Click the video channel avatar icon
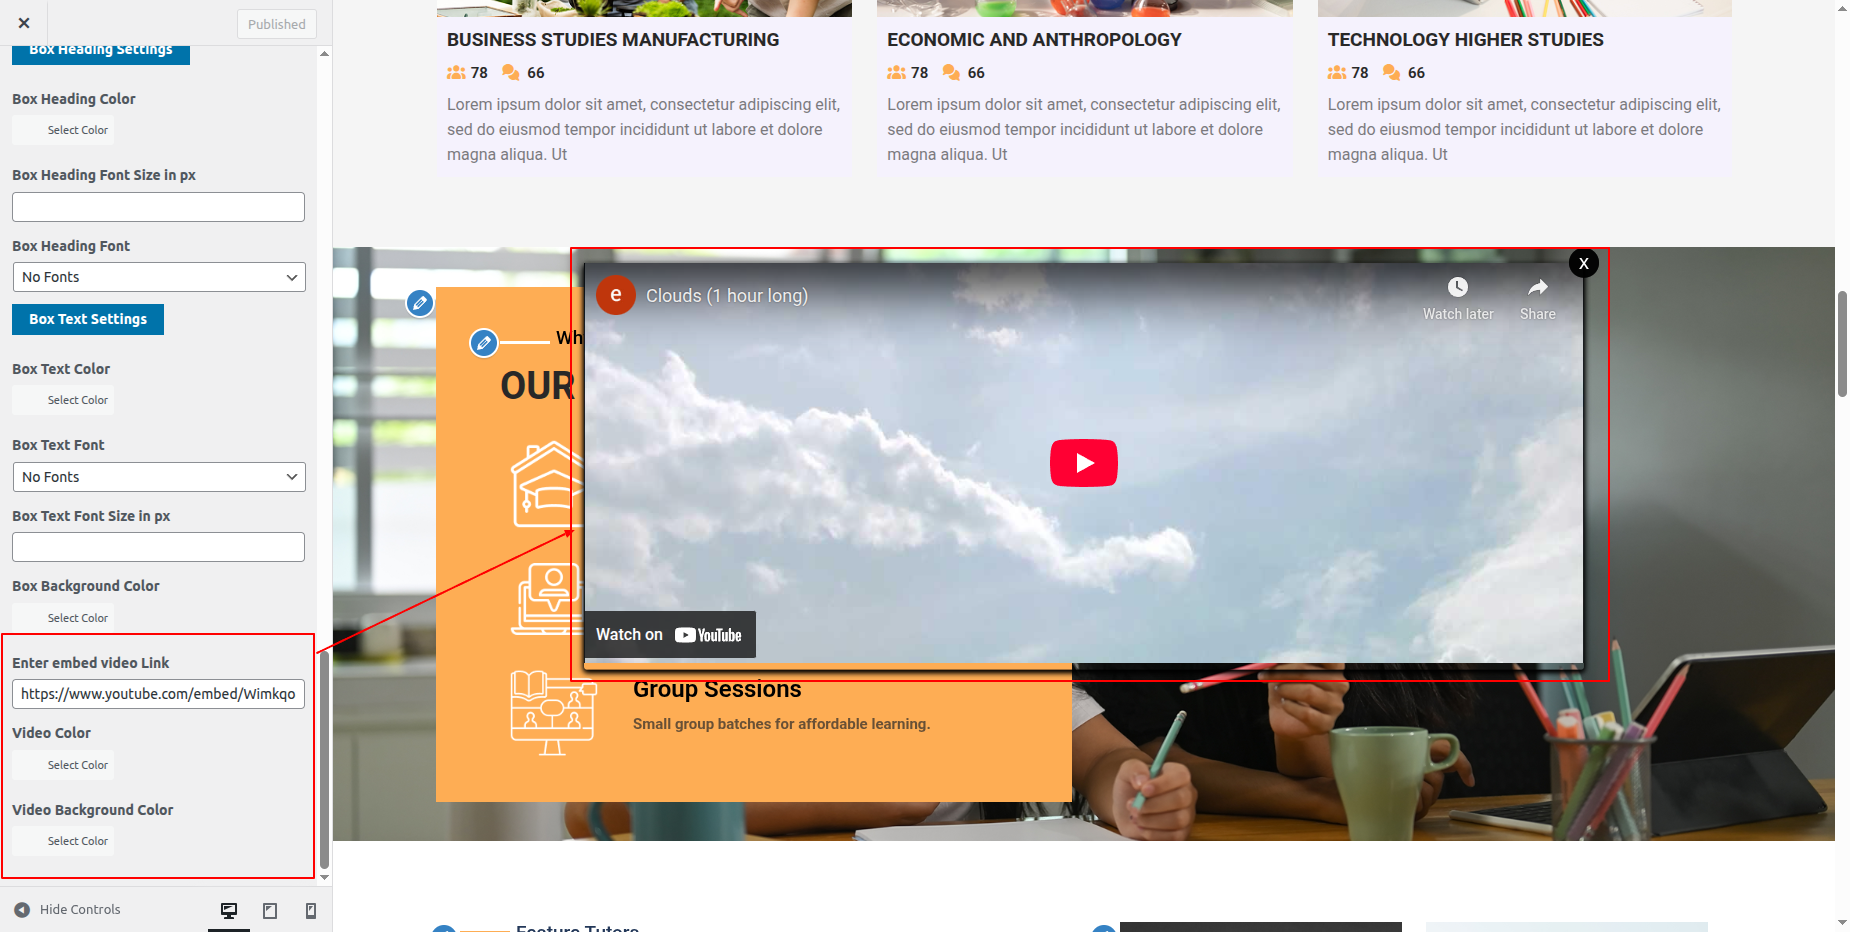Image resolution: width=1850 pixels, height=932 pixels. point(616,295)
